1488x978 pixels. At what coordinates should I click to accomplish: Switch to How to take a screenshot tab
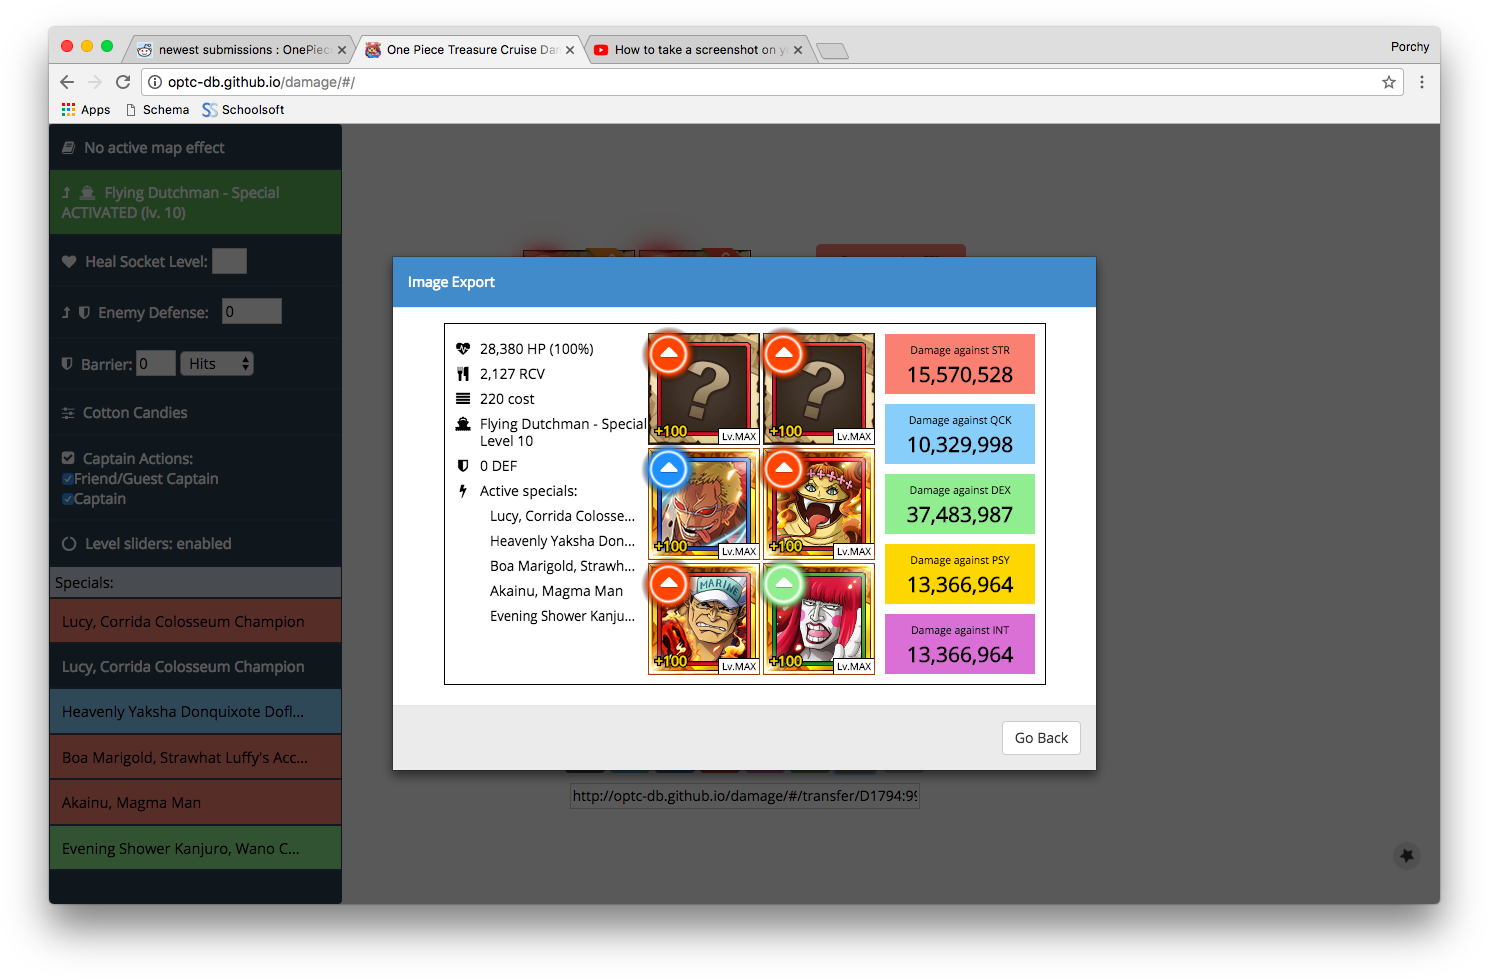click(696, 50)
